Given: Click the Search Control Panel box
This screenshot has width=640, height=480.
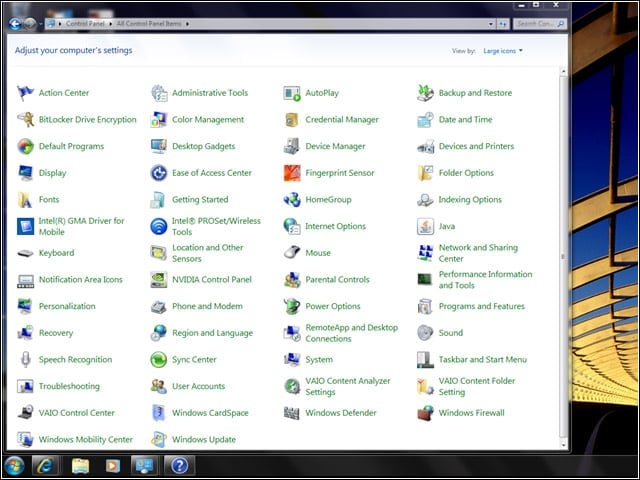Looking at the screenshot, I should tap(540, 24).
